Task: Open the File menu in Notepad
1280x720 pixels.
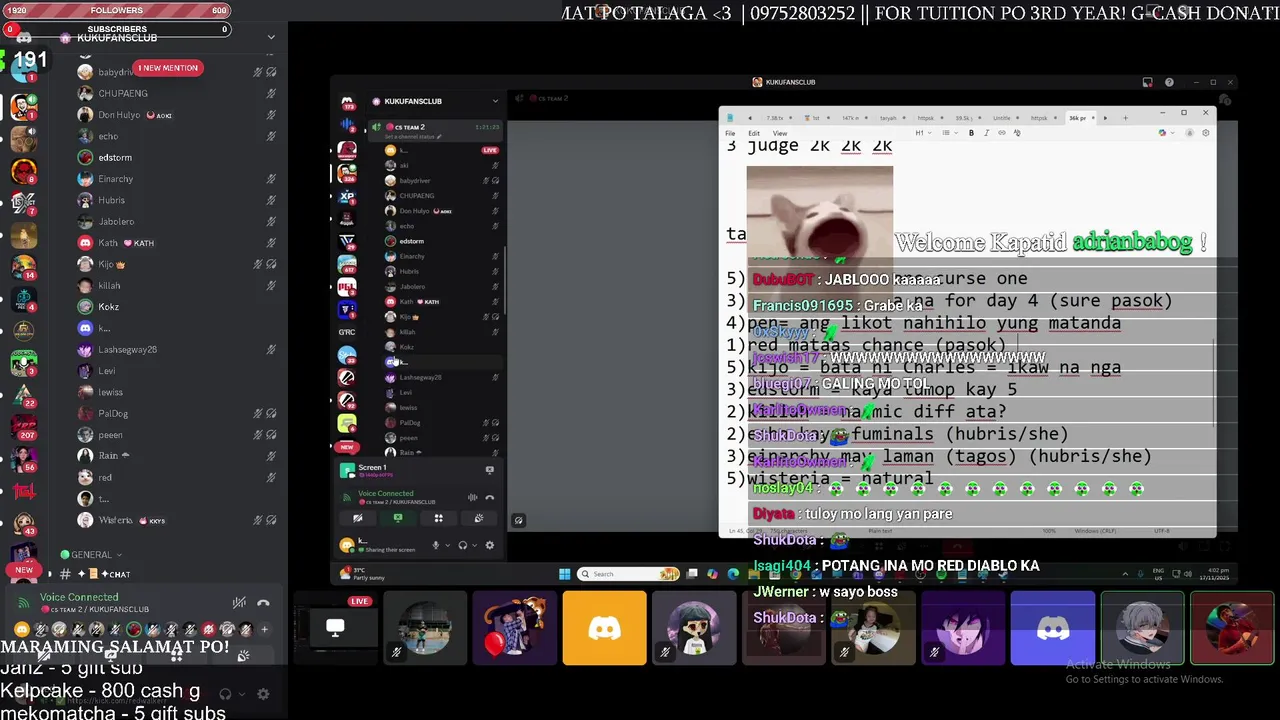Action: (x=730, y=133)
